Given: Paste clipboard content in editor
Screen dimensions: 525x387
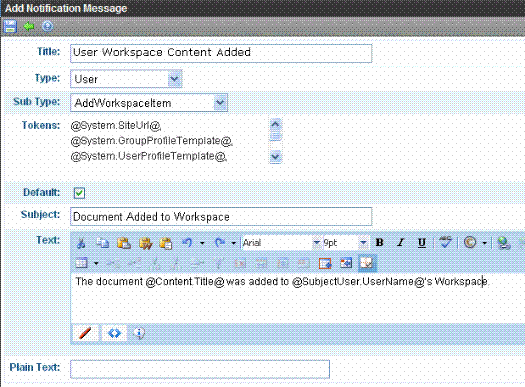Looking at the screenshot, I should (124, 243).
